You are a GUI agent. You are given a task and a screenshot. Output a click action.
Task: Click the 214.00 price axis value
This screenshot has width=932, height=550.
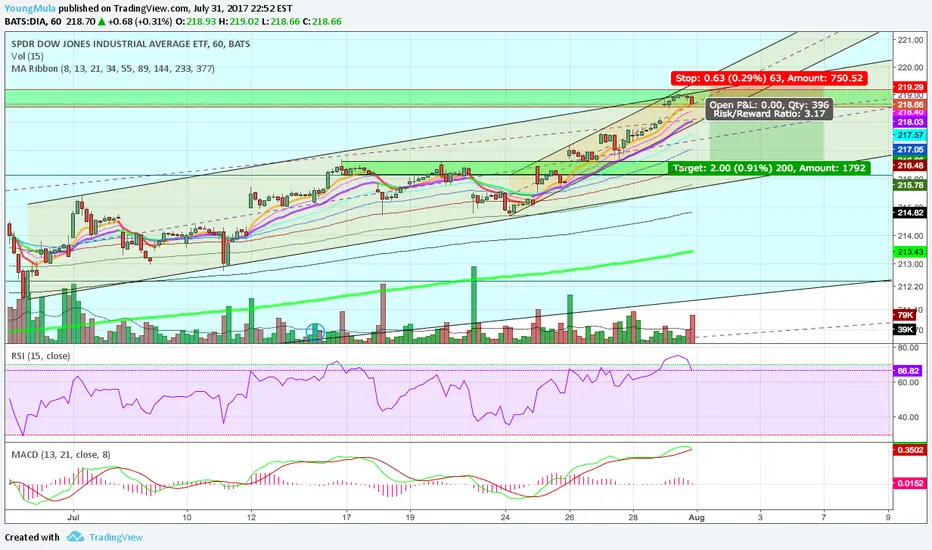[x=909, y=236]
